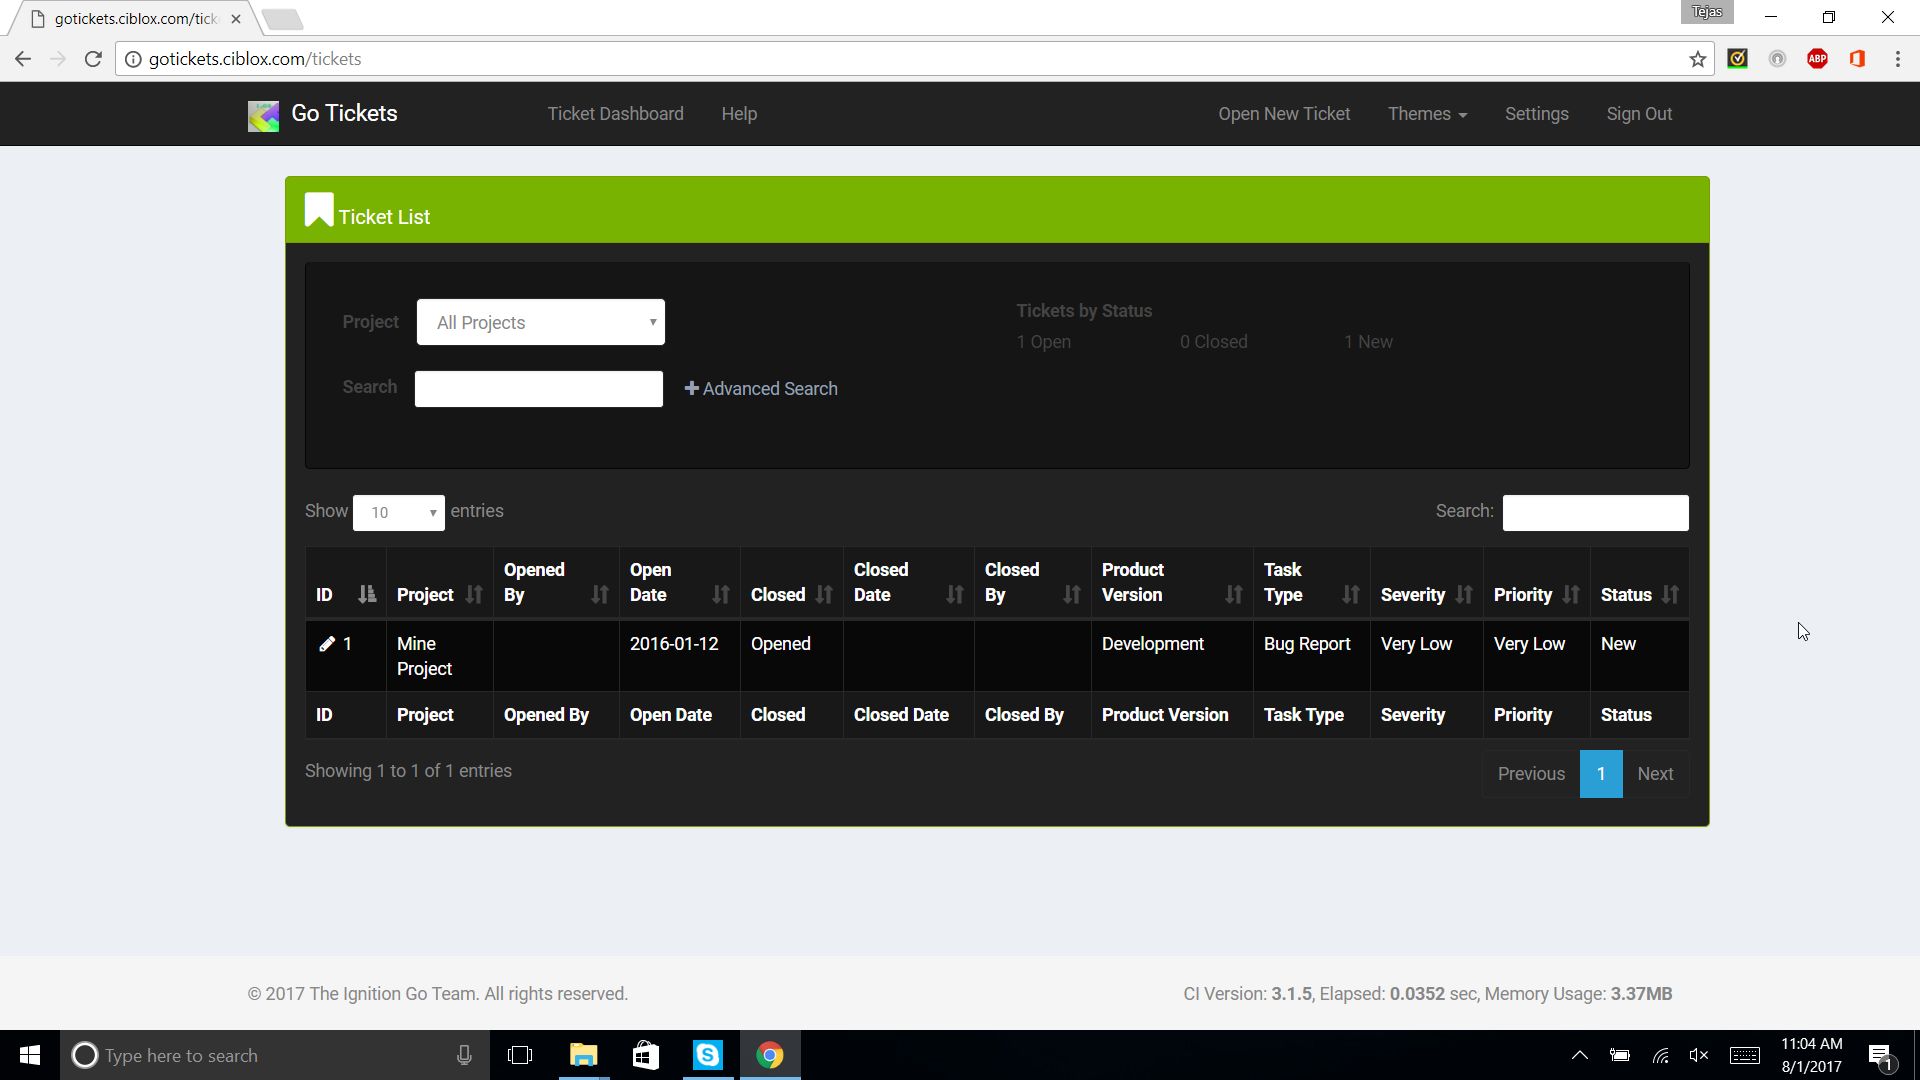
Task: Click the Next pagination button
Action: pyautogui.click(x=1655, y=774)
